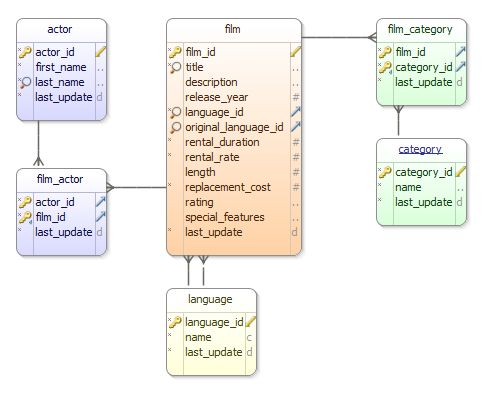
Task: Click the pencil icon on category table's category_id row
Action: pos(461,172)
